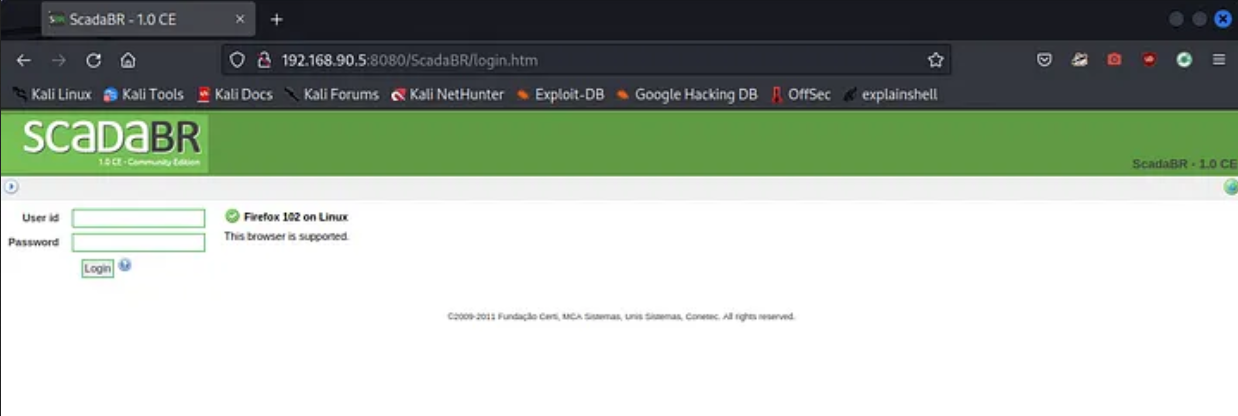Open the Google Hacking DB bookmark

pyautogui.click(x=686, y=95)
